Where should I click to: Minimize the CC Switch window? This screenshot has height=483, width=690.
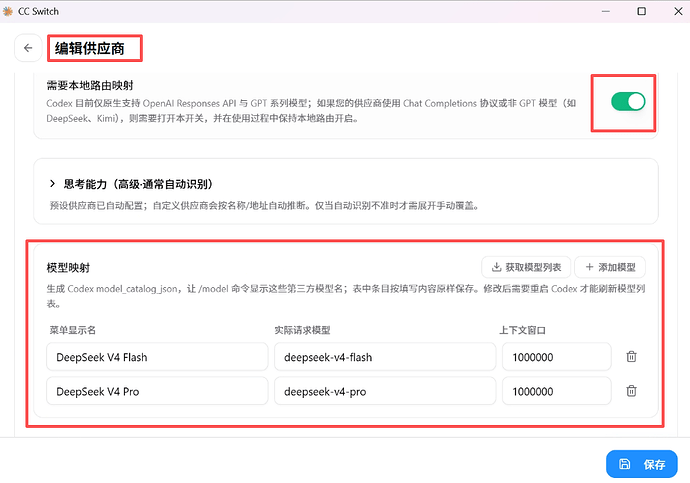pyautogui.click(x=606, y=11)
